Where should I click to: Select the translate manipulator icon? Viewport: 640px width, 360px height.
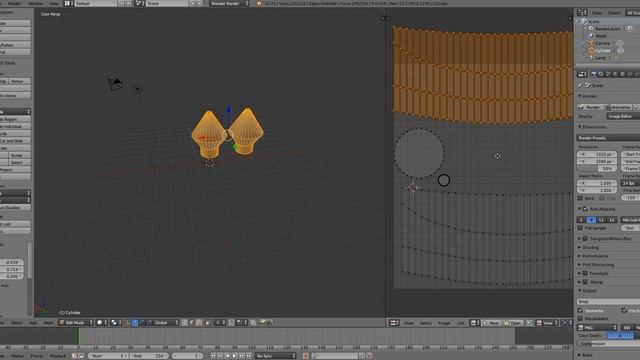tap(135, 322)
